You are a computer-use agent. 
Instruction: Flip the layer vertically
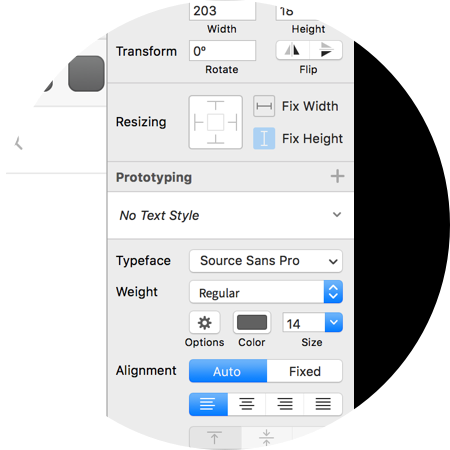point(326,50)
